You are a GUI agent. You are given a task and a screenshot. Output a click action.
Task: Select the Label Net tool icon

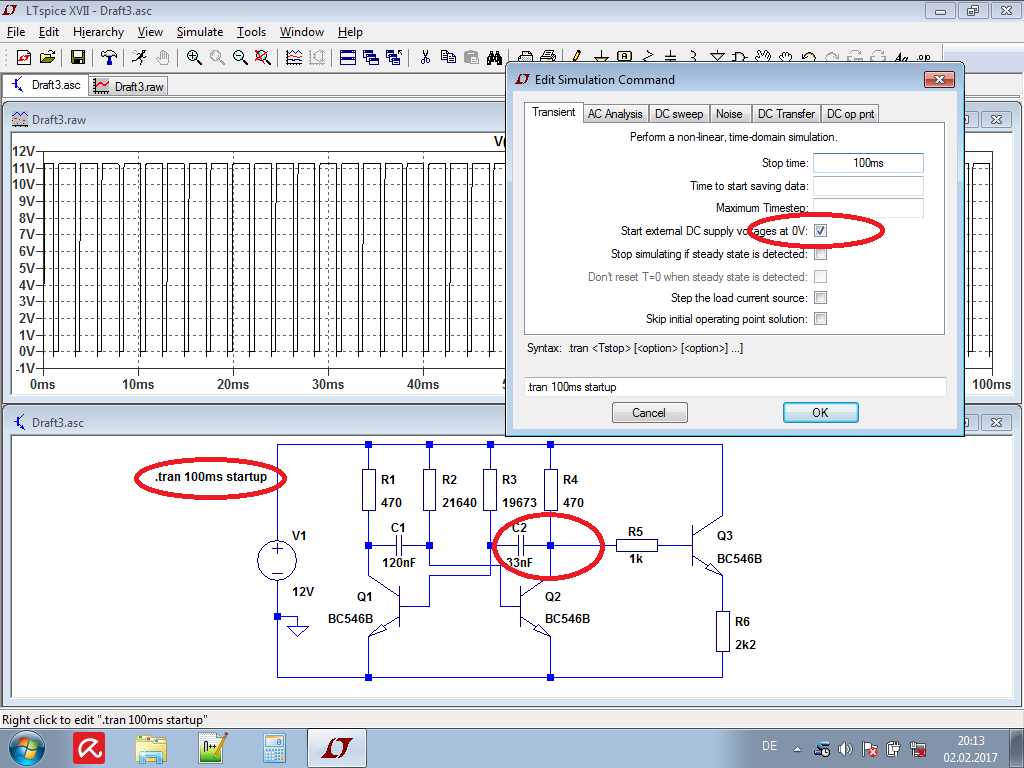[x=624, y=56]
